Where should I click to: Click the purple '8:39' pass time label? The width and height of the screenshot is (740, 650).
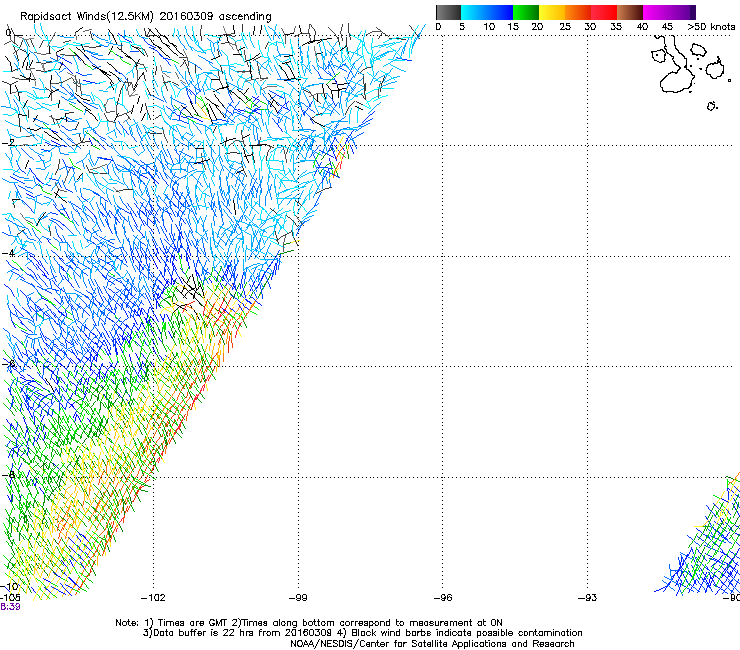(10, 607)
